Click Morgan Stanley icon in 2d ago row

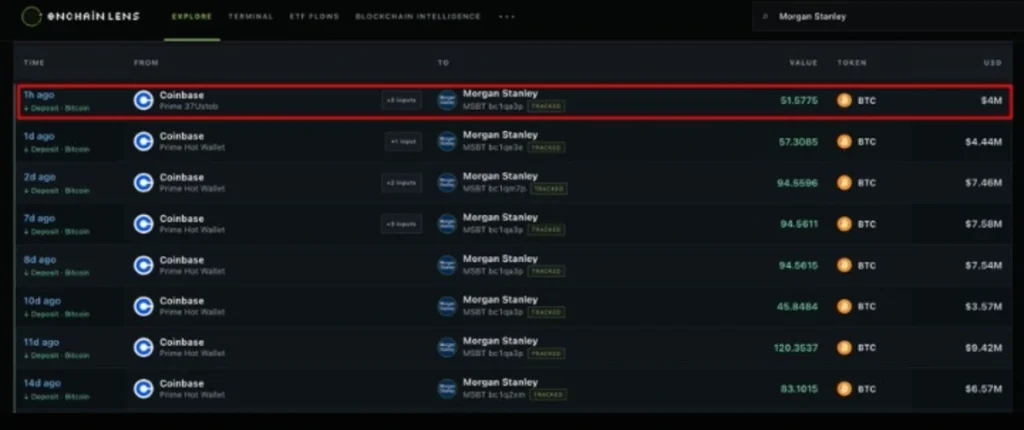(x=447, y=183)
